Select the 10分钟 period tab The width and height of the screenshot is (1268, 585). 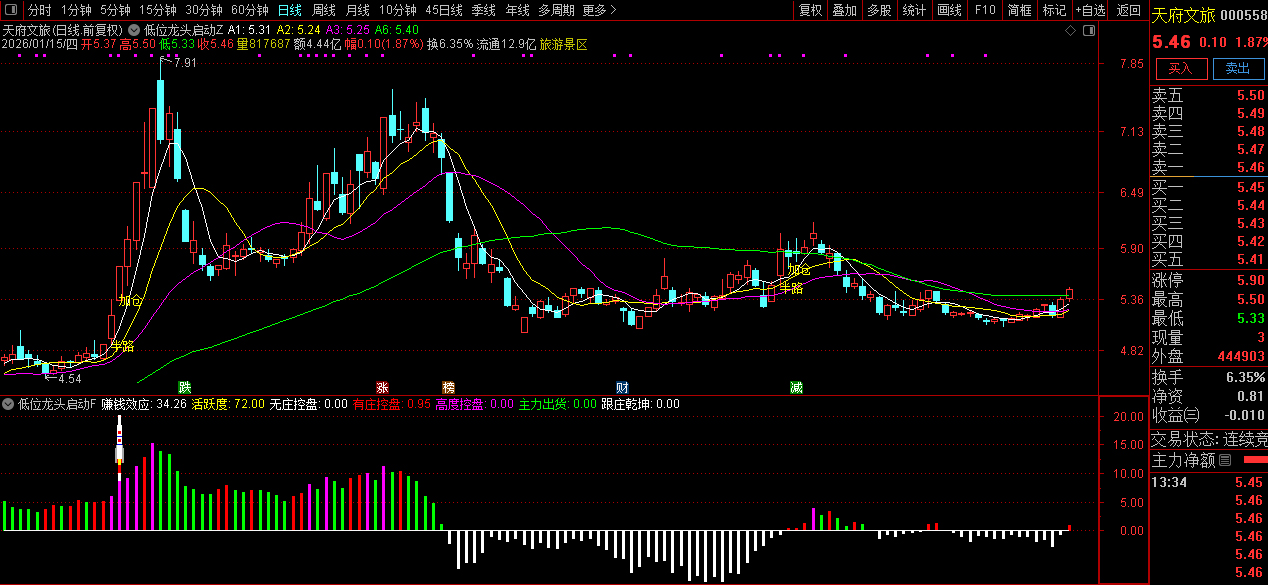point(398,10)
